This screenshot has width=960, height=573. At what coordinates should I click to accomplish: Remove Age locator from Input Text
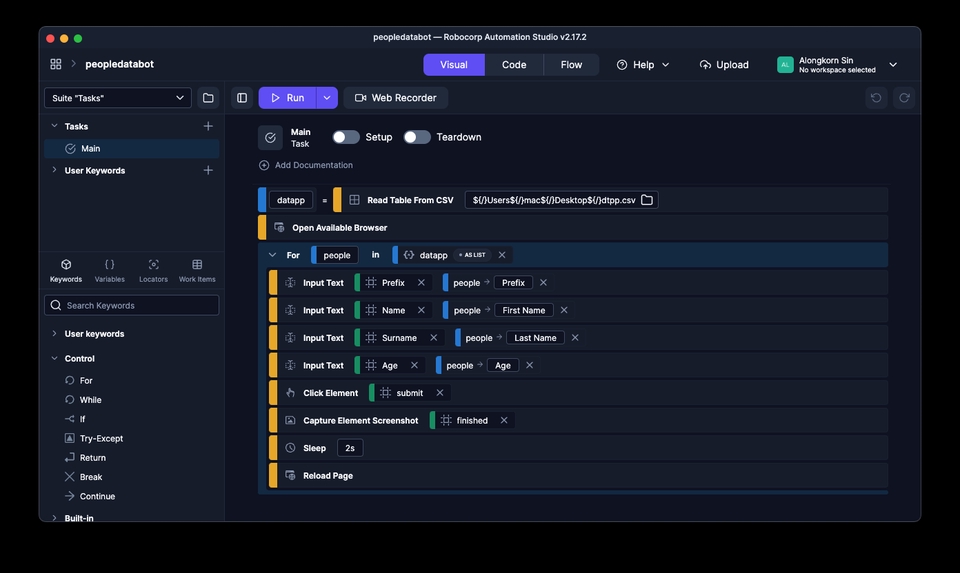pos(414,365)
